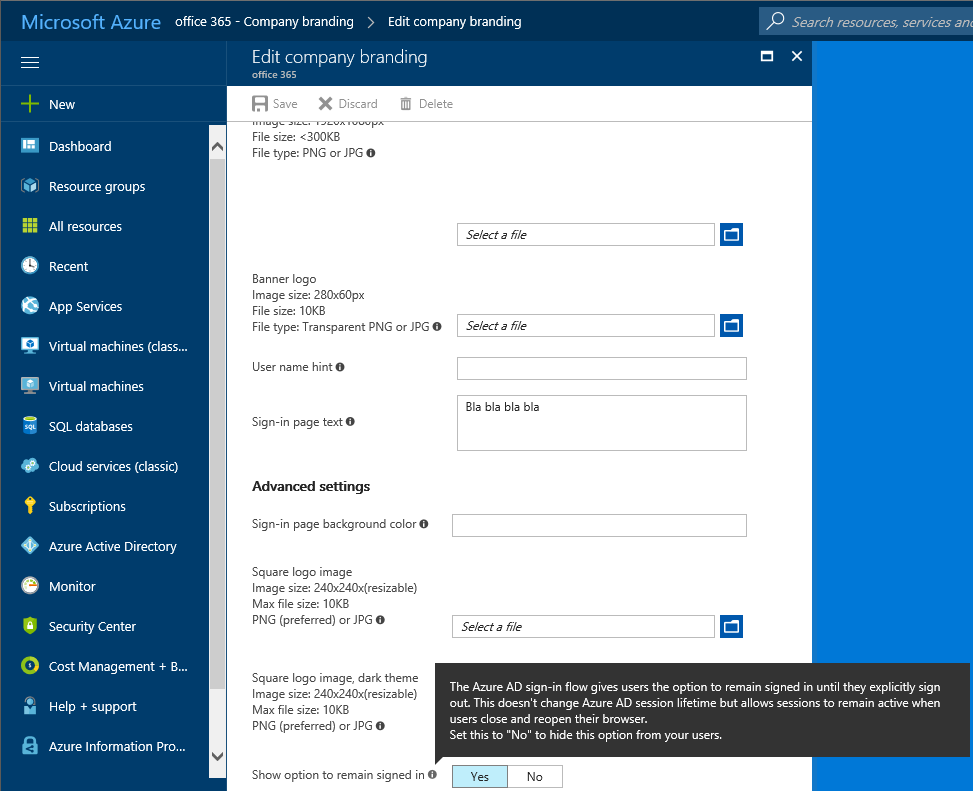Open Azure Information Protection lock icon
Image resolution: width=973 pixels, height=791 pixels.
[x=30, y=746]
